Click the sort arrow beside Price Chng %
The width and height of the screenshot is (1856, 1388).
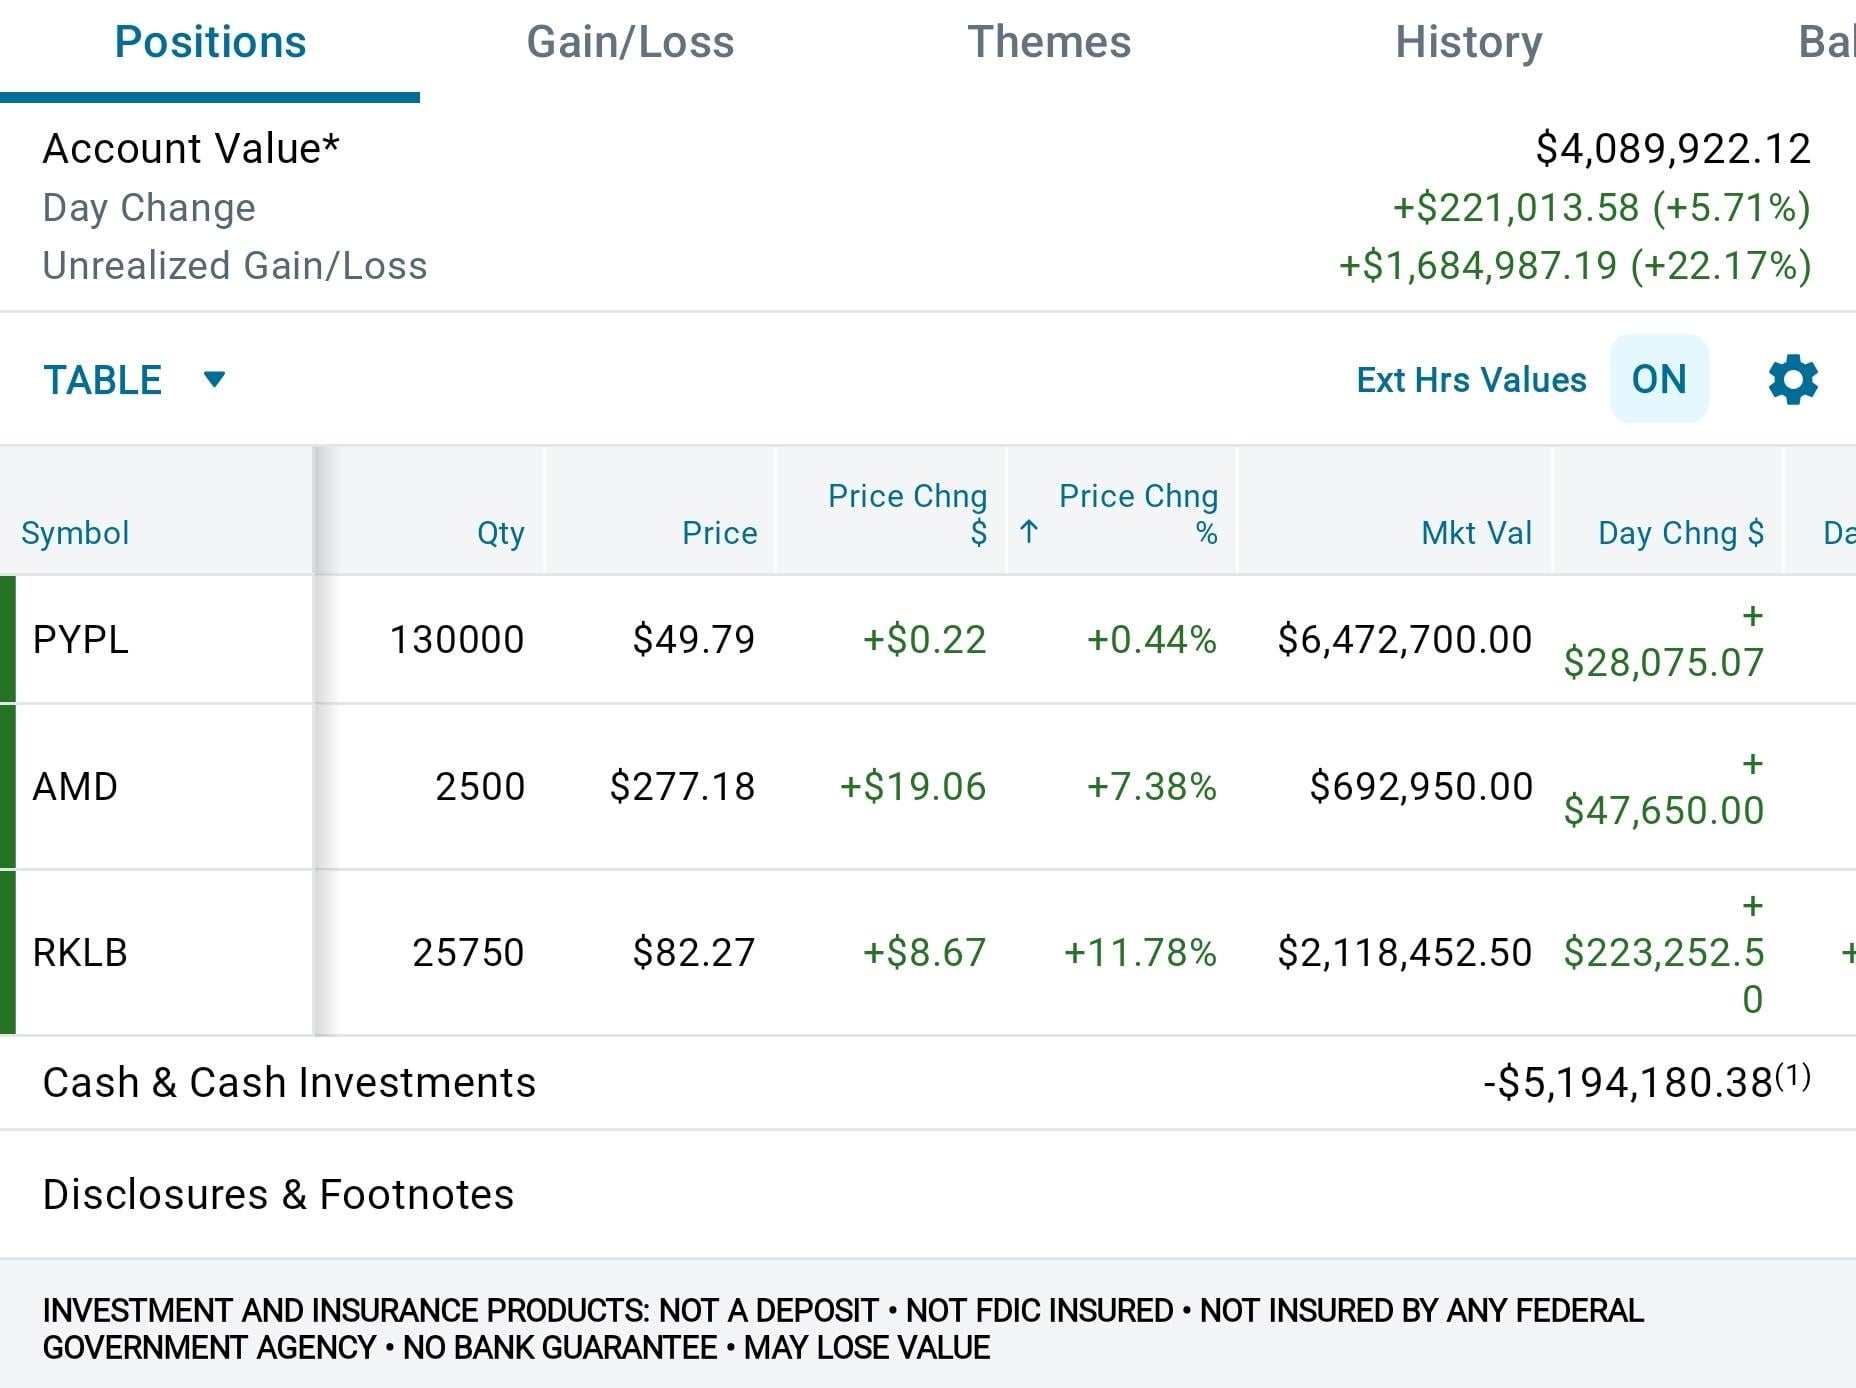pos(1029,532)
